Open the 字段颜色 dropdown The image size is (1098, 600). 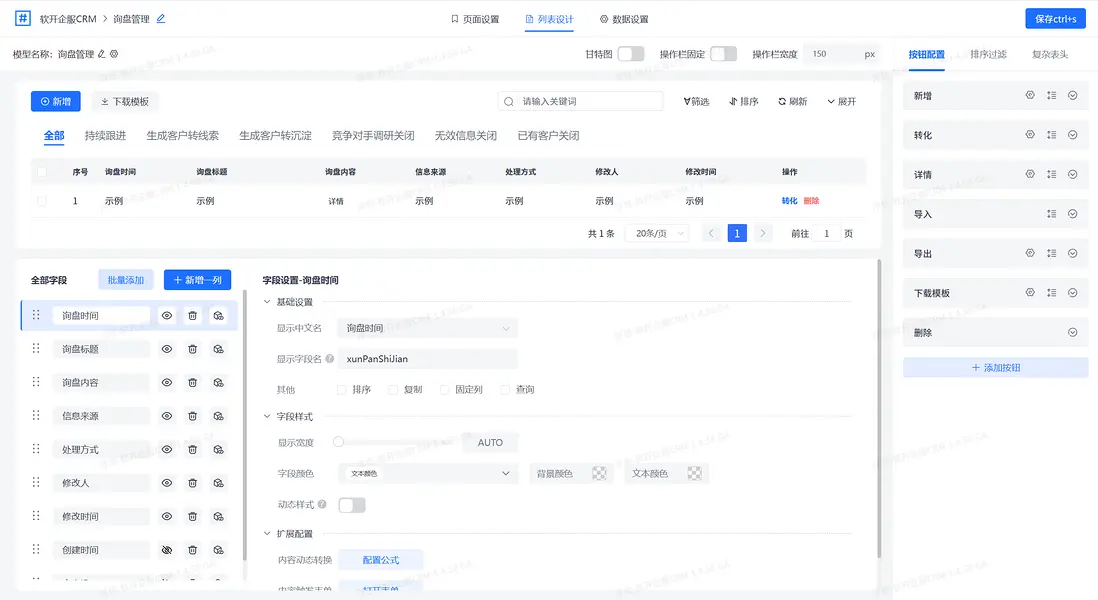427,474
